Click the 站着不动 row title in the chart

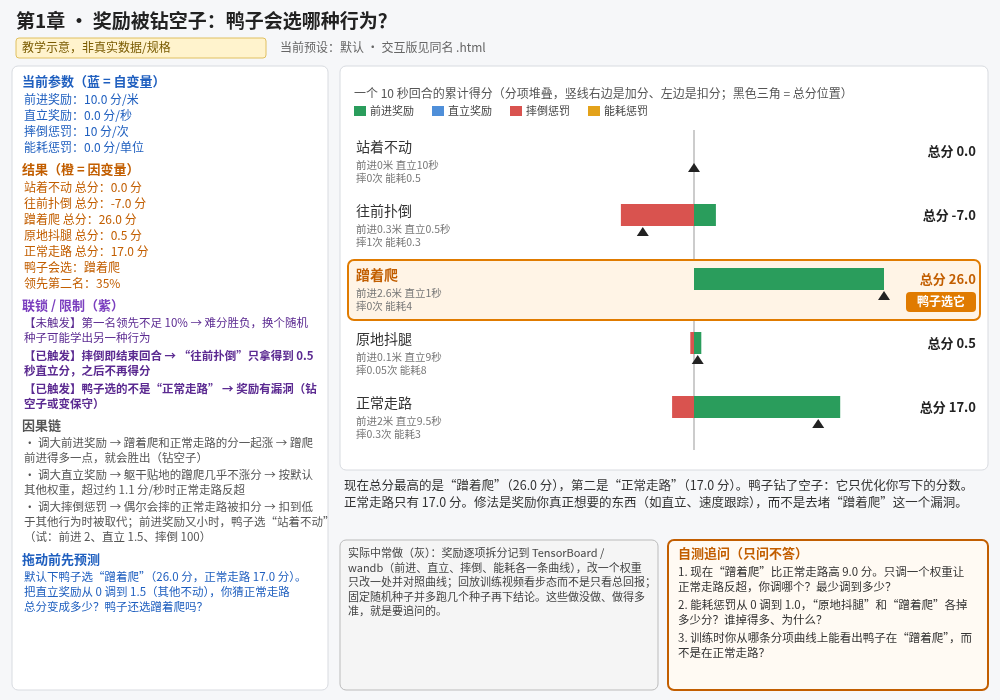coord(384,147)
